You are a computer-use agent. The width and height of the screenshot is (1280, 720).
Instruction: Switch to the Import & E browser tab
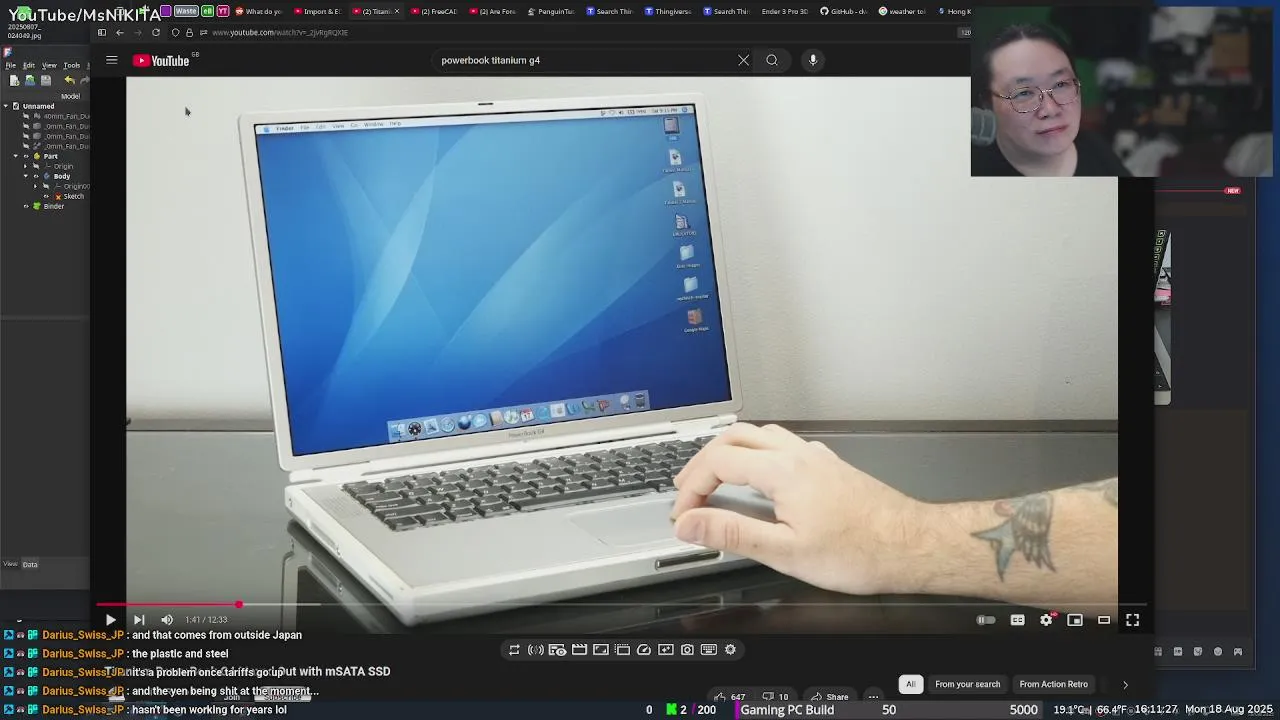[317, 11]
